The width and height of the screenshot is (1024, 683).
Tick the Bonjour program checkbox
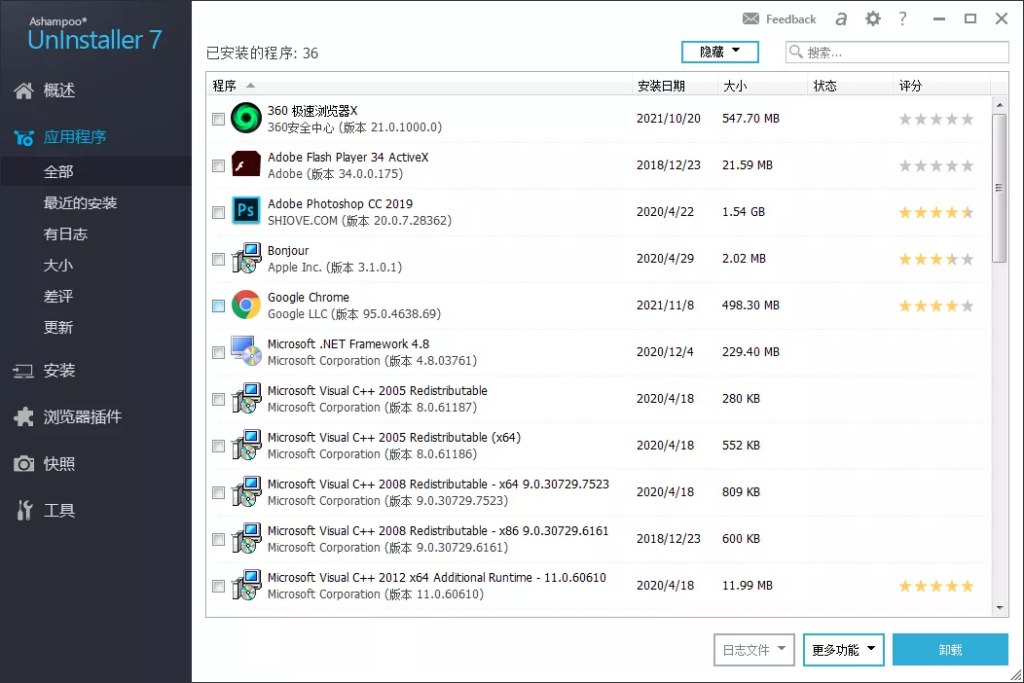pyautogui.click(x=219, y=259)
